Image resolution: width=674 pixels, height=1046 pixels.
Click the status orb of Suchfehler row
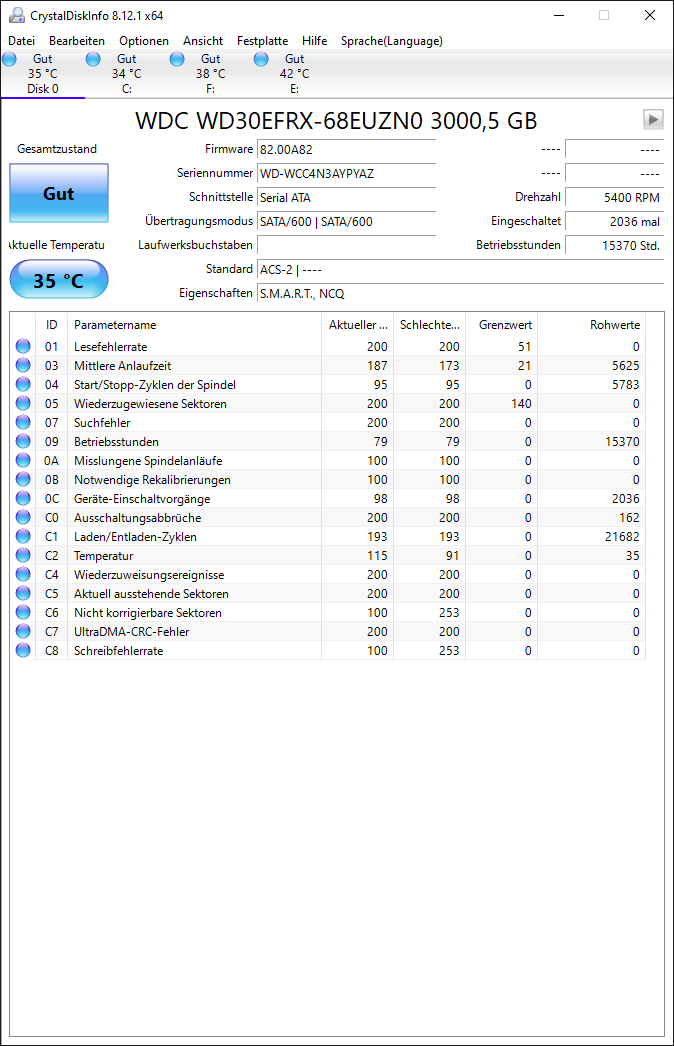click(x=23, y=422)
